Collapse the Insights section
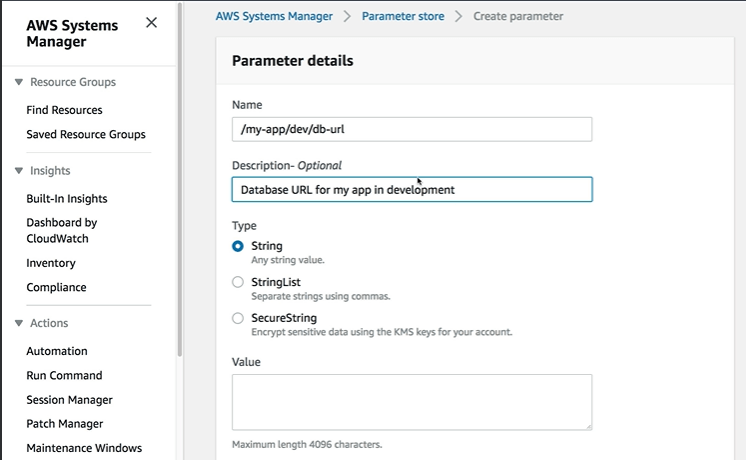This screenshot has width=746, height=460. (x=19, y=171)
